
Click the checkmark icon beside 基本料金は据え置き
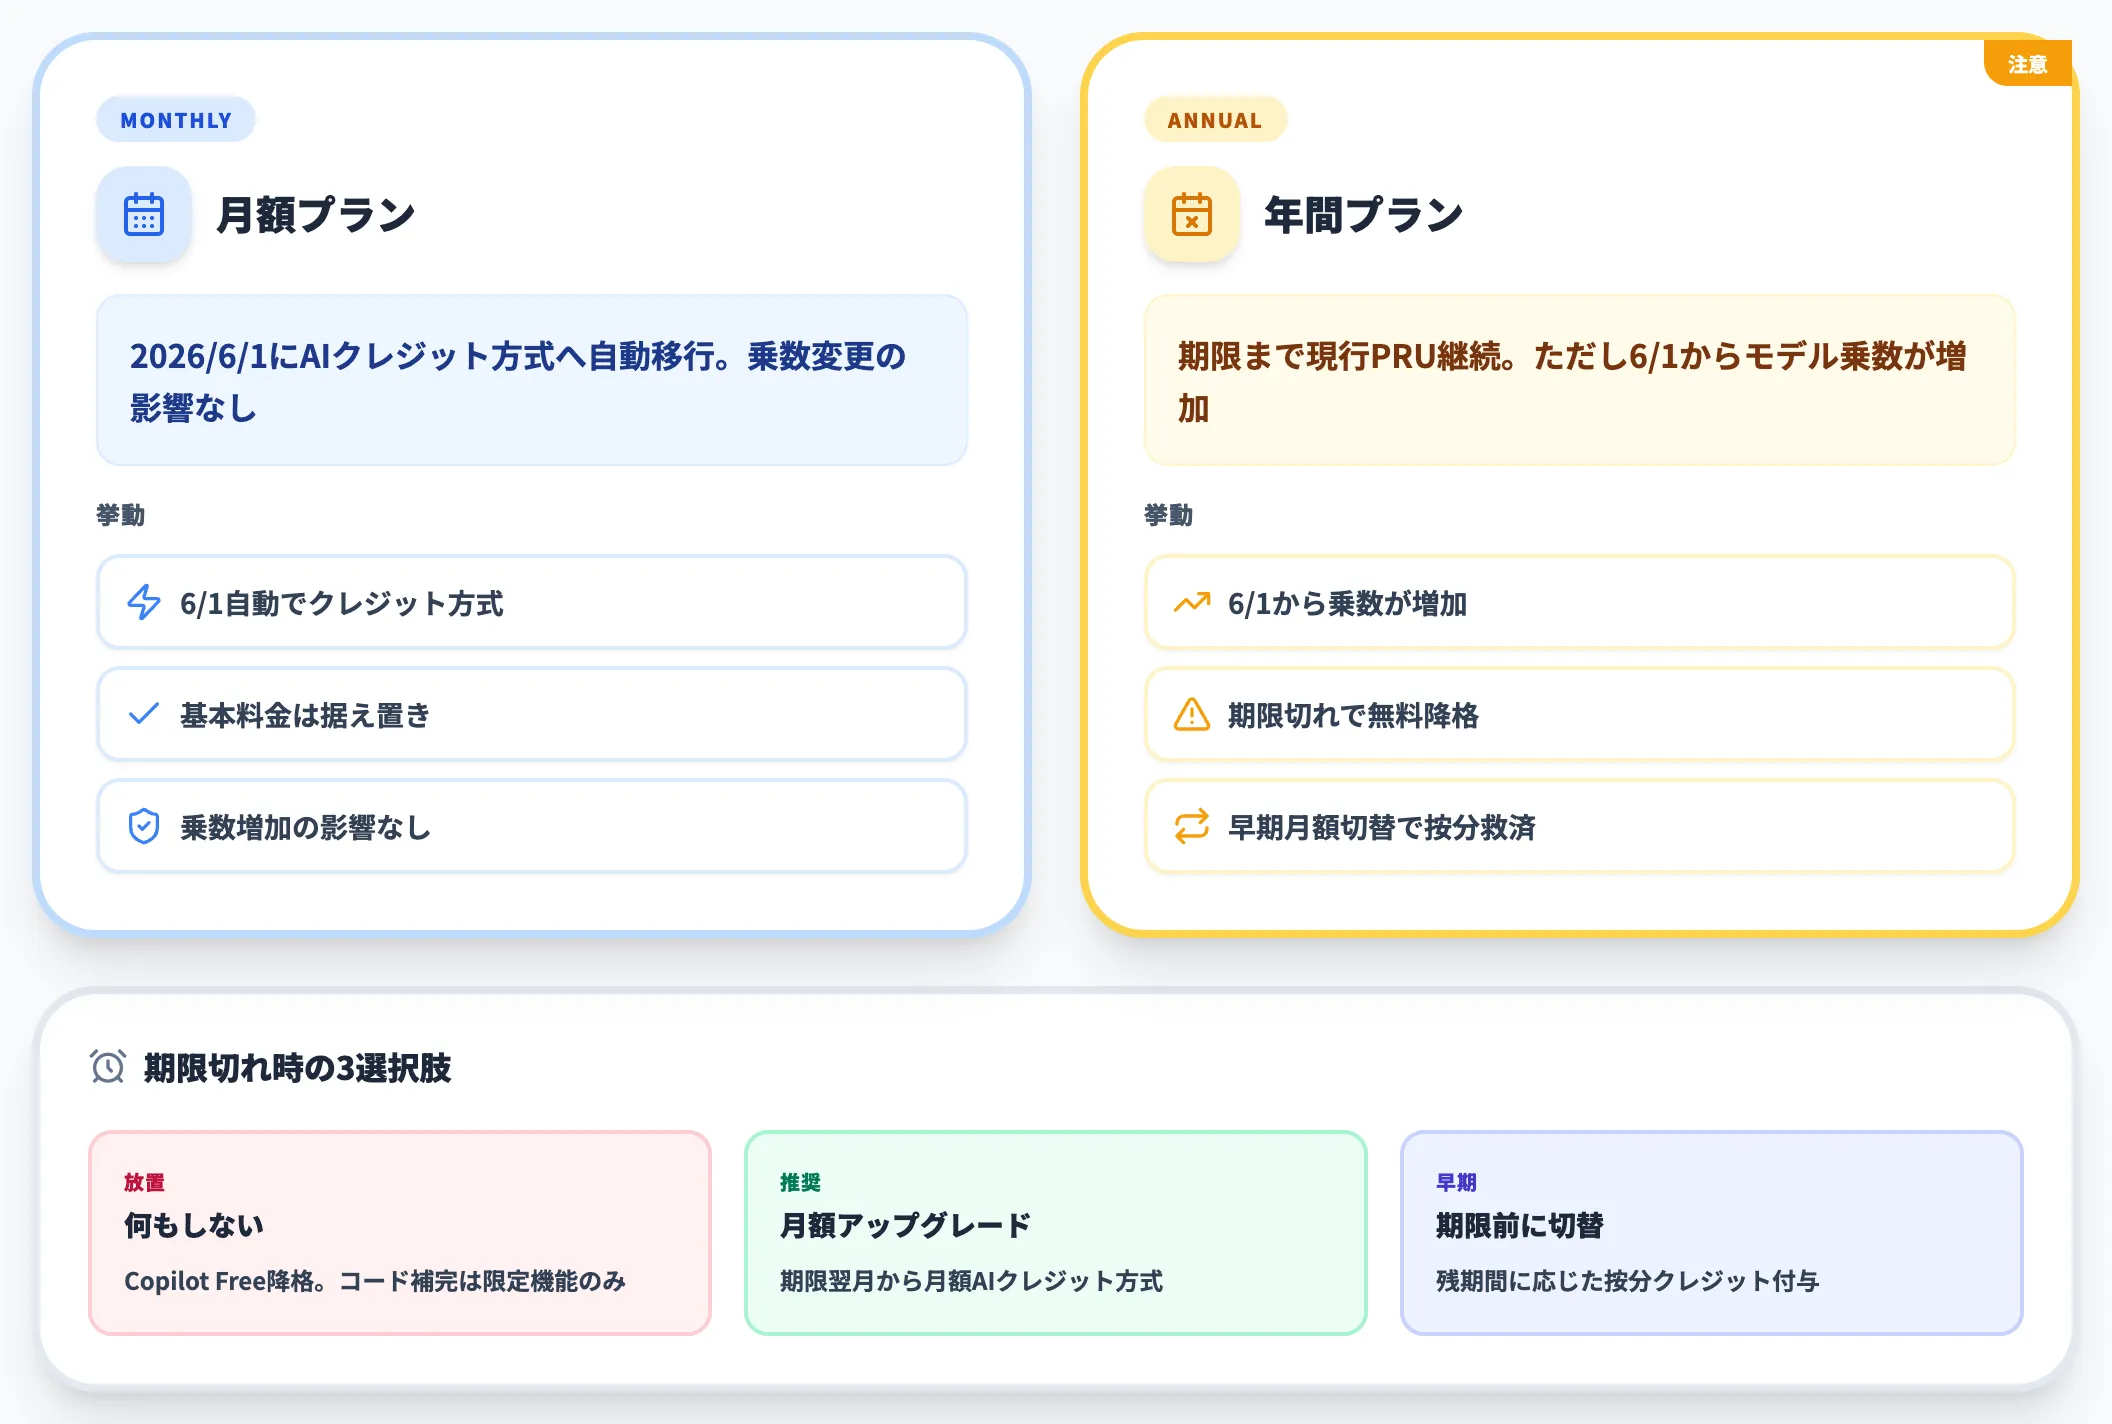click(144, 714)
